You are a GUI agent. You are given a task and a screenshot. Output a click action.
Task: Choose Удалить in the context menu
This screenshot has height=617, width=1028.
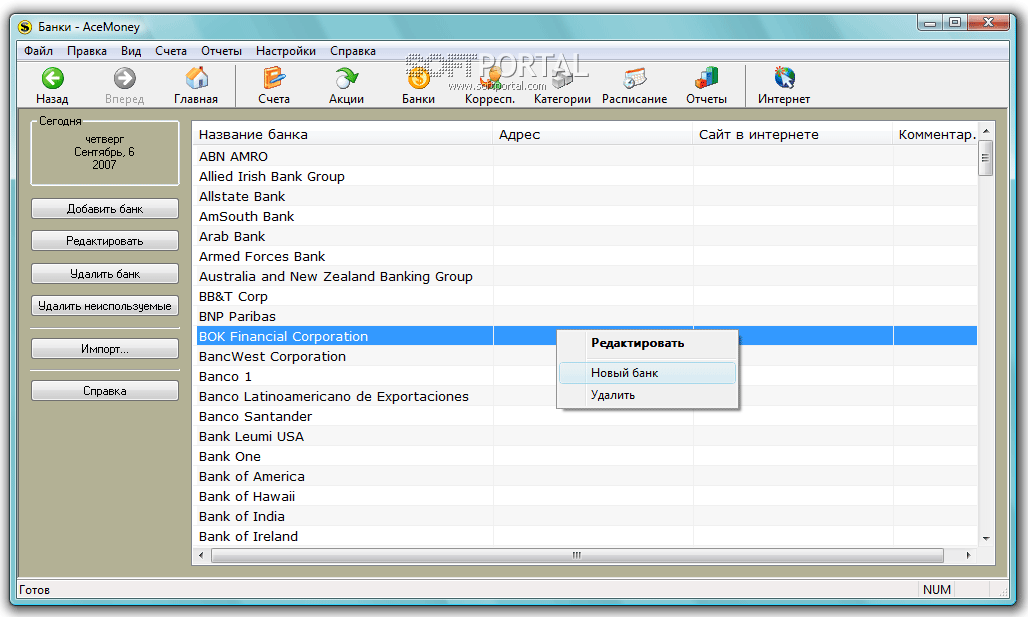(648, 395)
